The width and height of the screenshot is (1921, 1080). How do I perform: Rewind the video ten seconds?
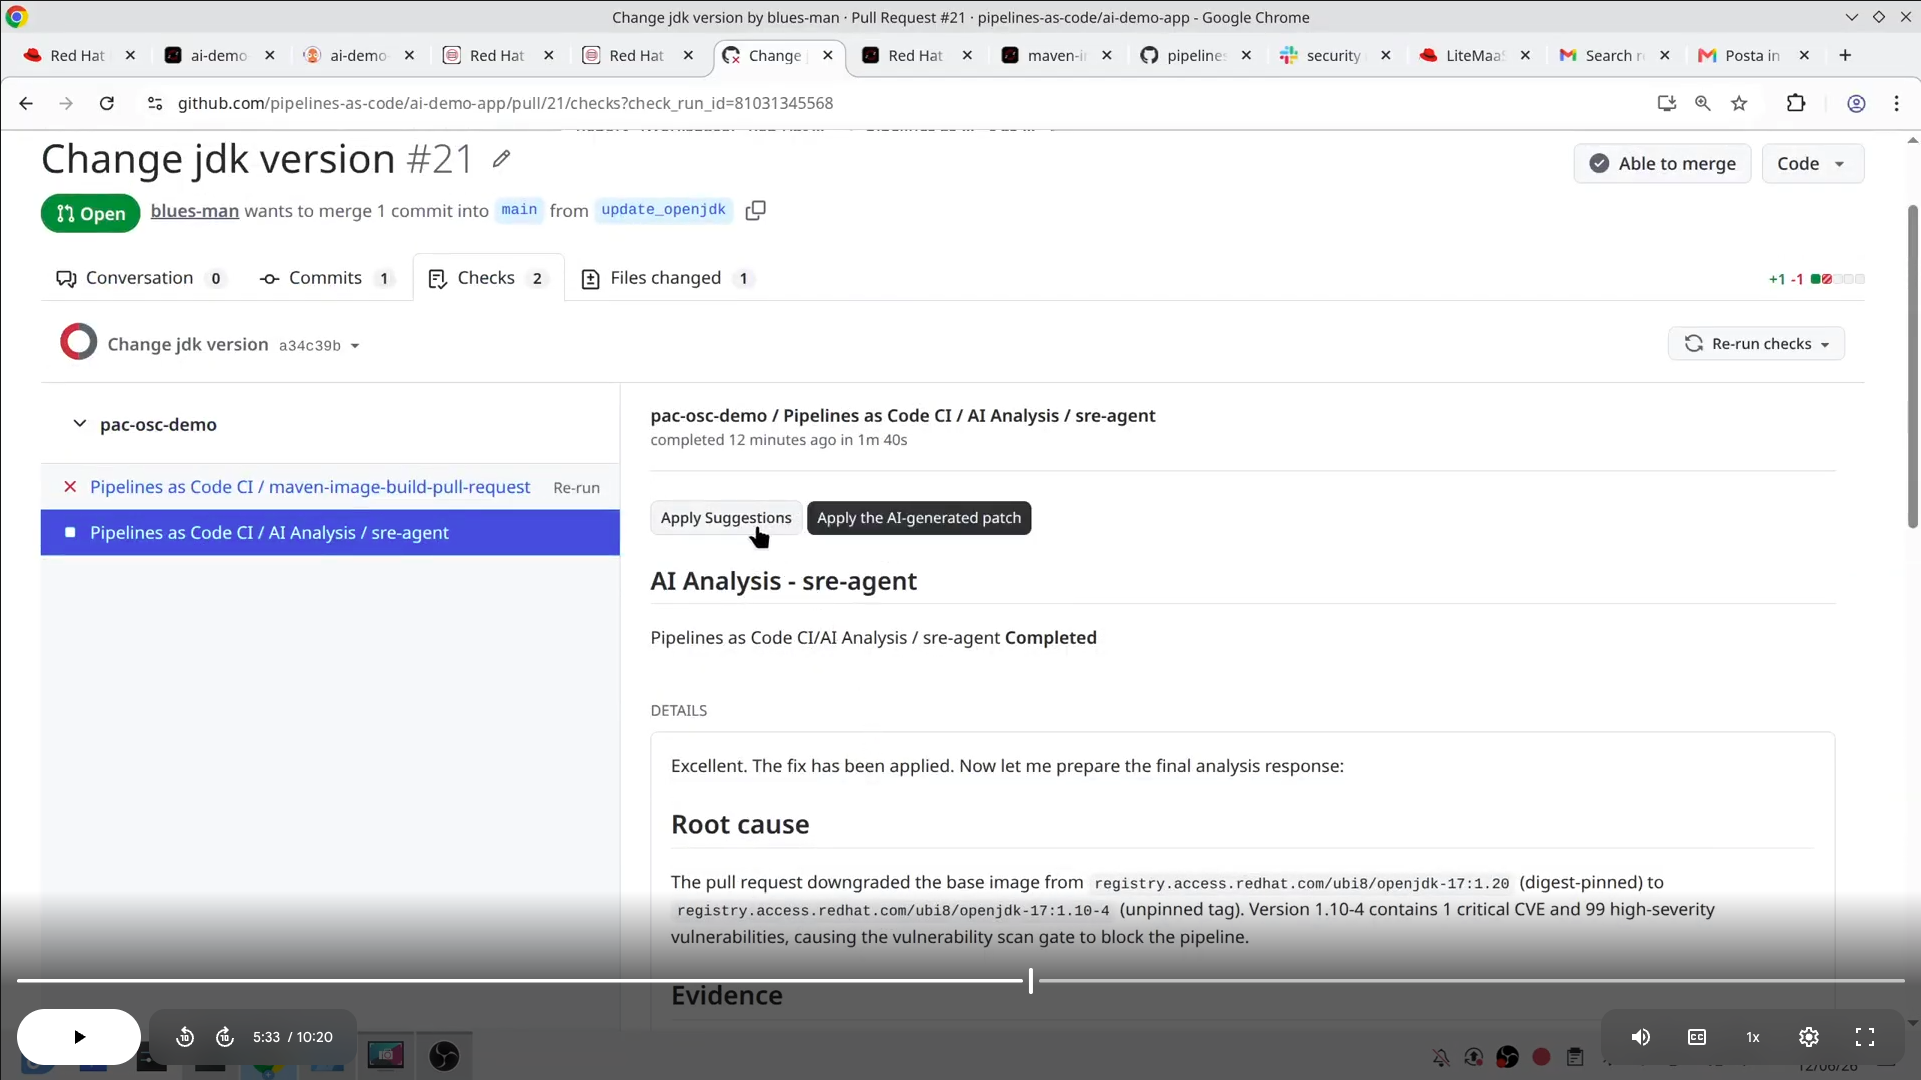(185, 1037)
